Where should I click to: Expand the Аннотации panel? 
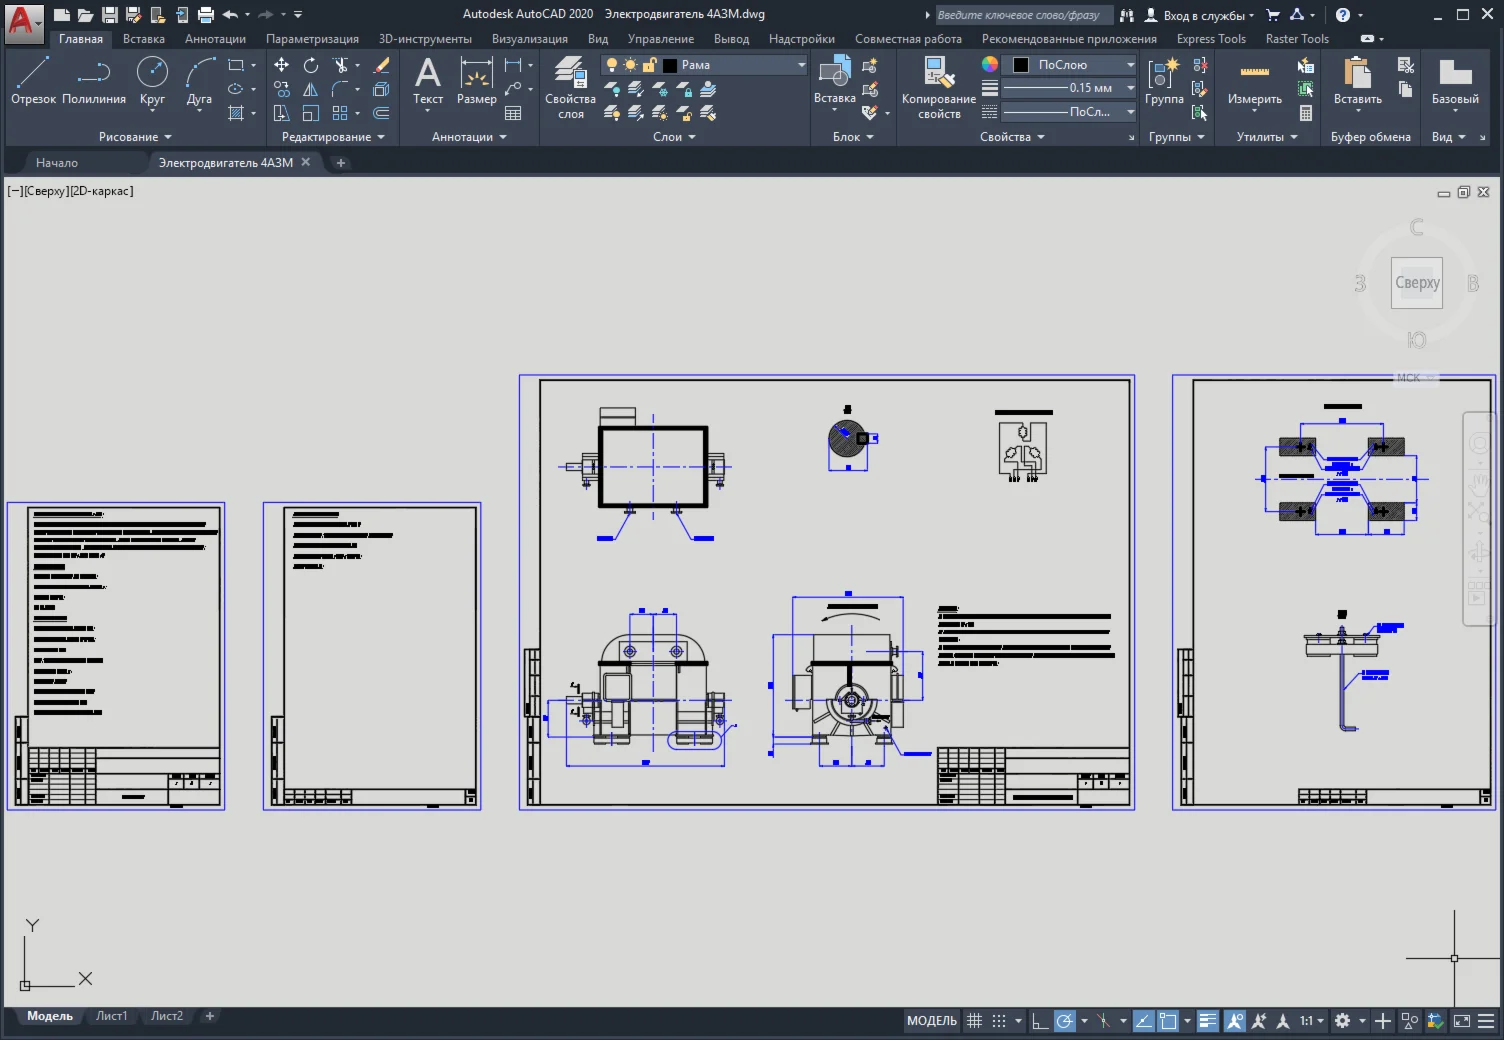point(469,137)
